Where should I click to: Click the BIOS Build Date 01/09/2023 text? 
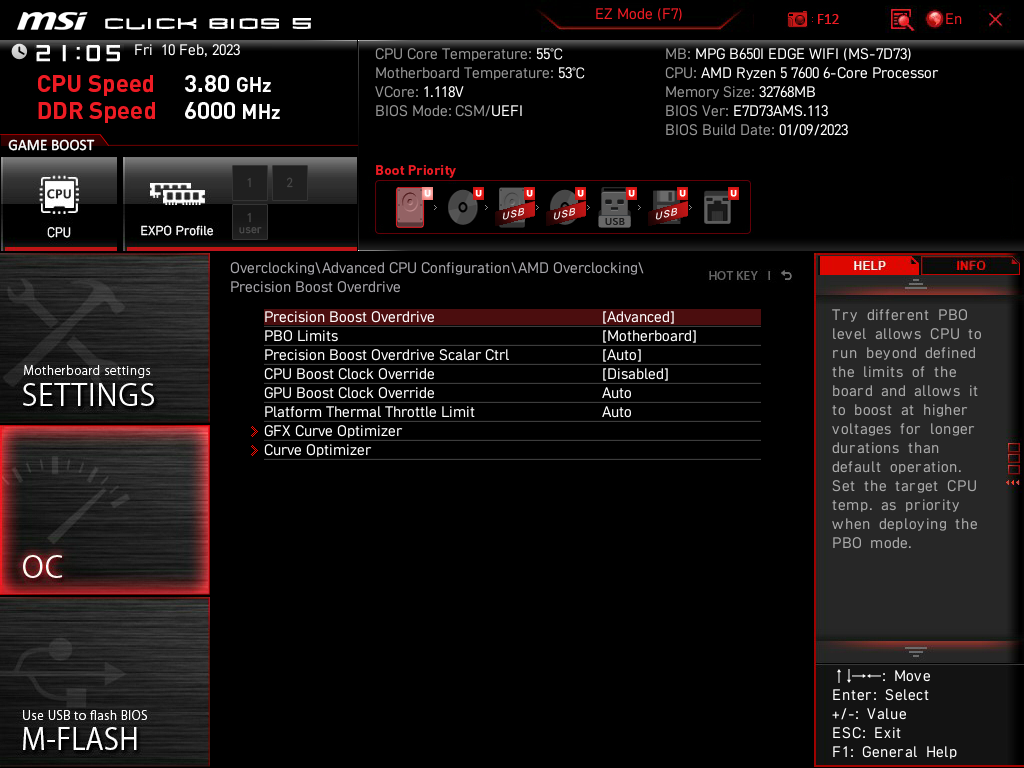pyautogui.click(x=756, y=130)
